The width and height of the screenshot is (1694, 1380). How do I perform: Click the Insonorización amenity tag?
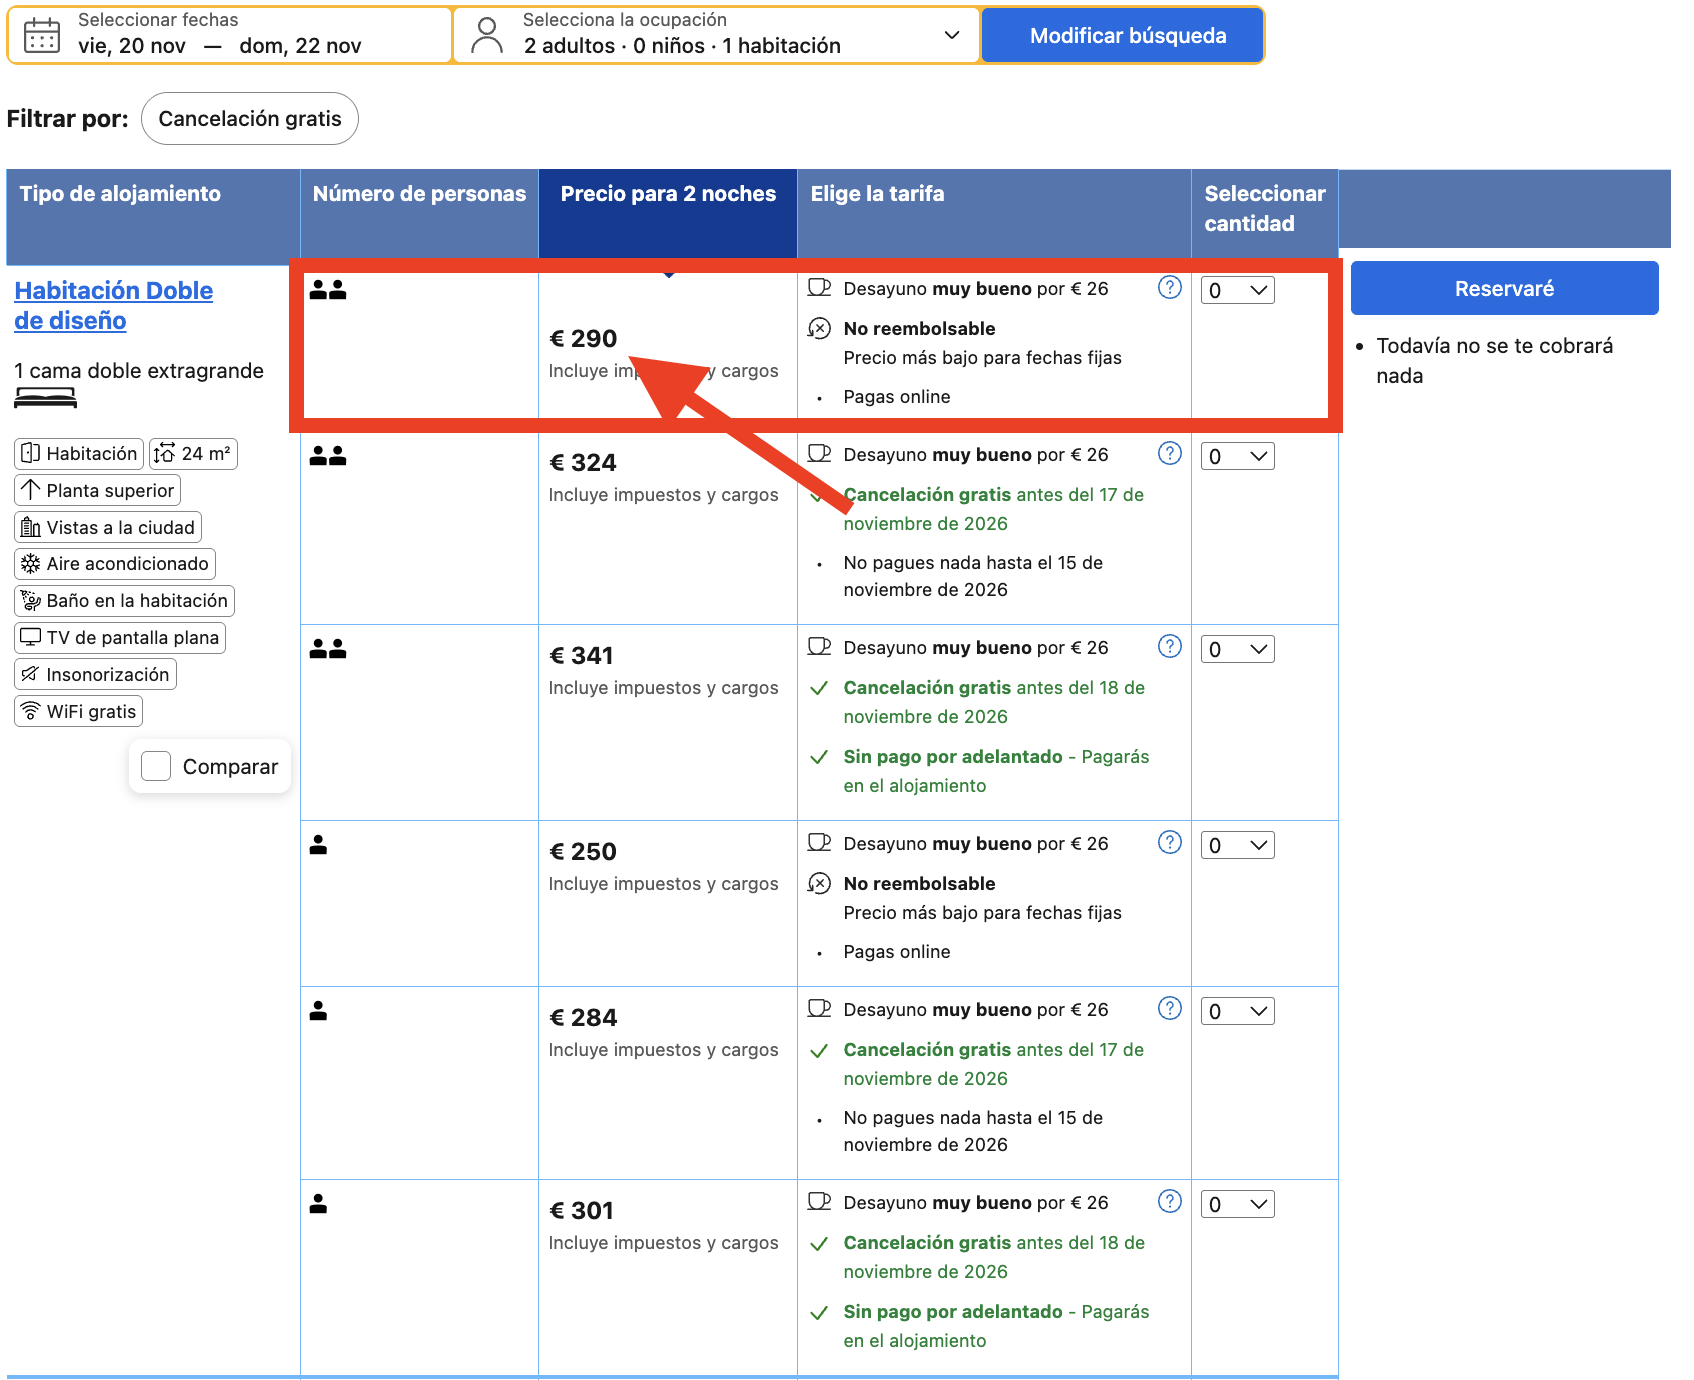tap(96, 674)
